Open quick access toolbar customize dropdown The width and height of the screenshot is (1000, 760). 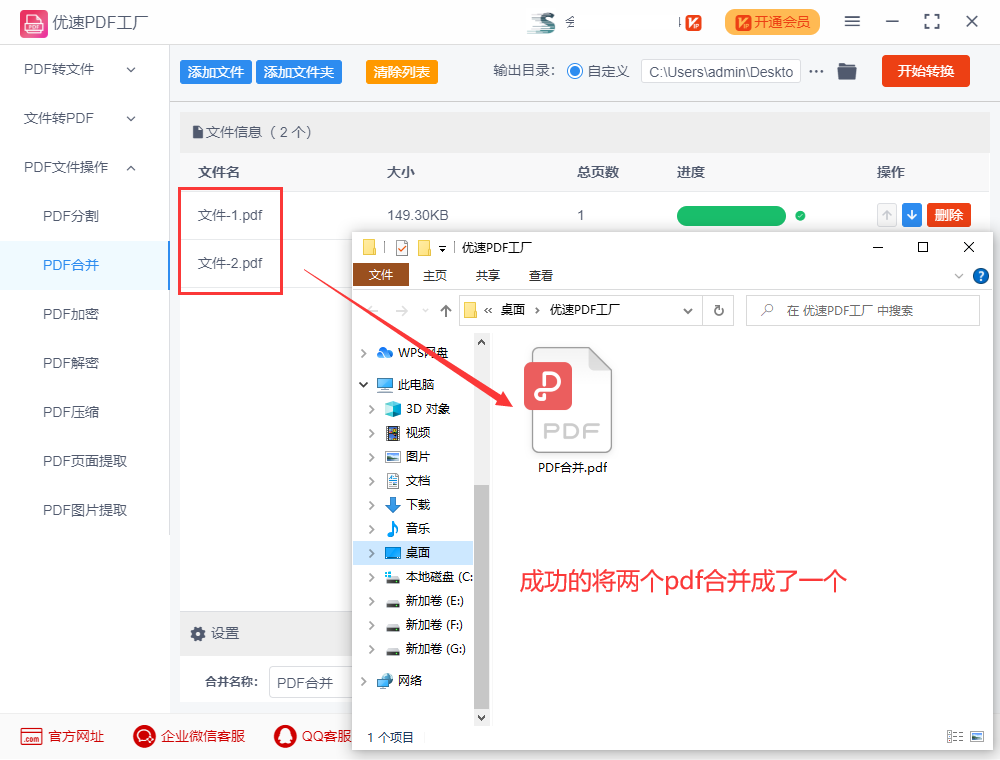pos(442,249)
